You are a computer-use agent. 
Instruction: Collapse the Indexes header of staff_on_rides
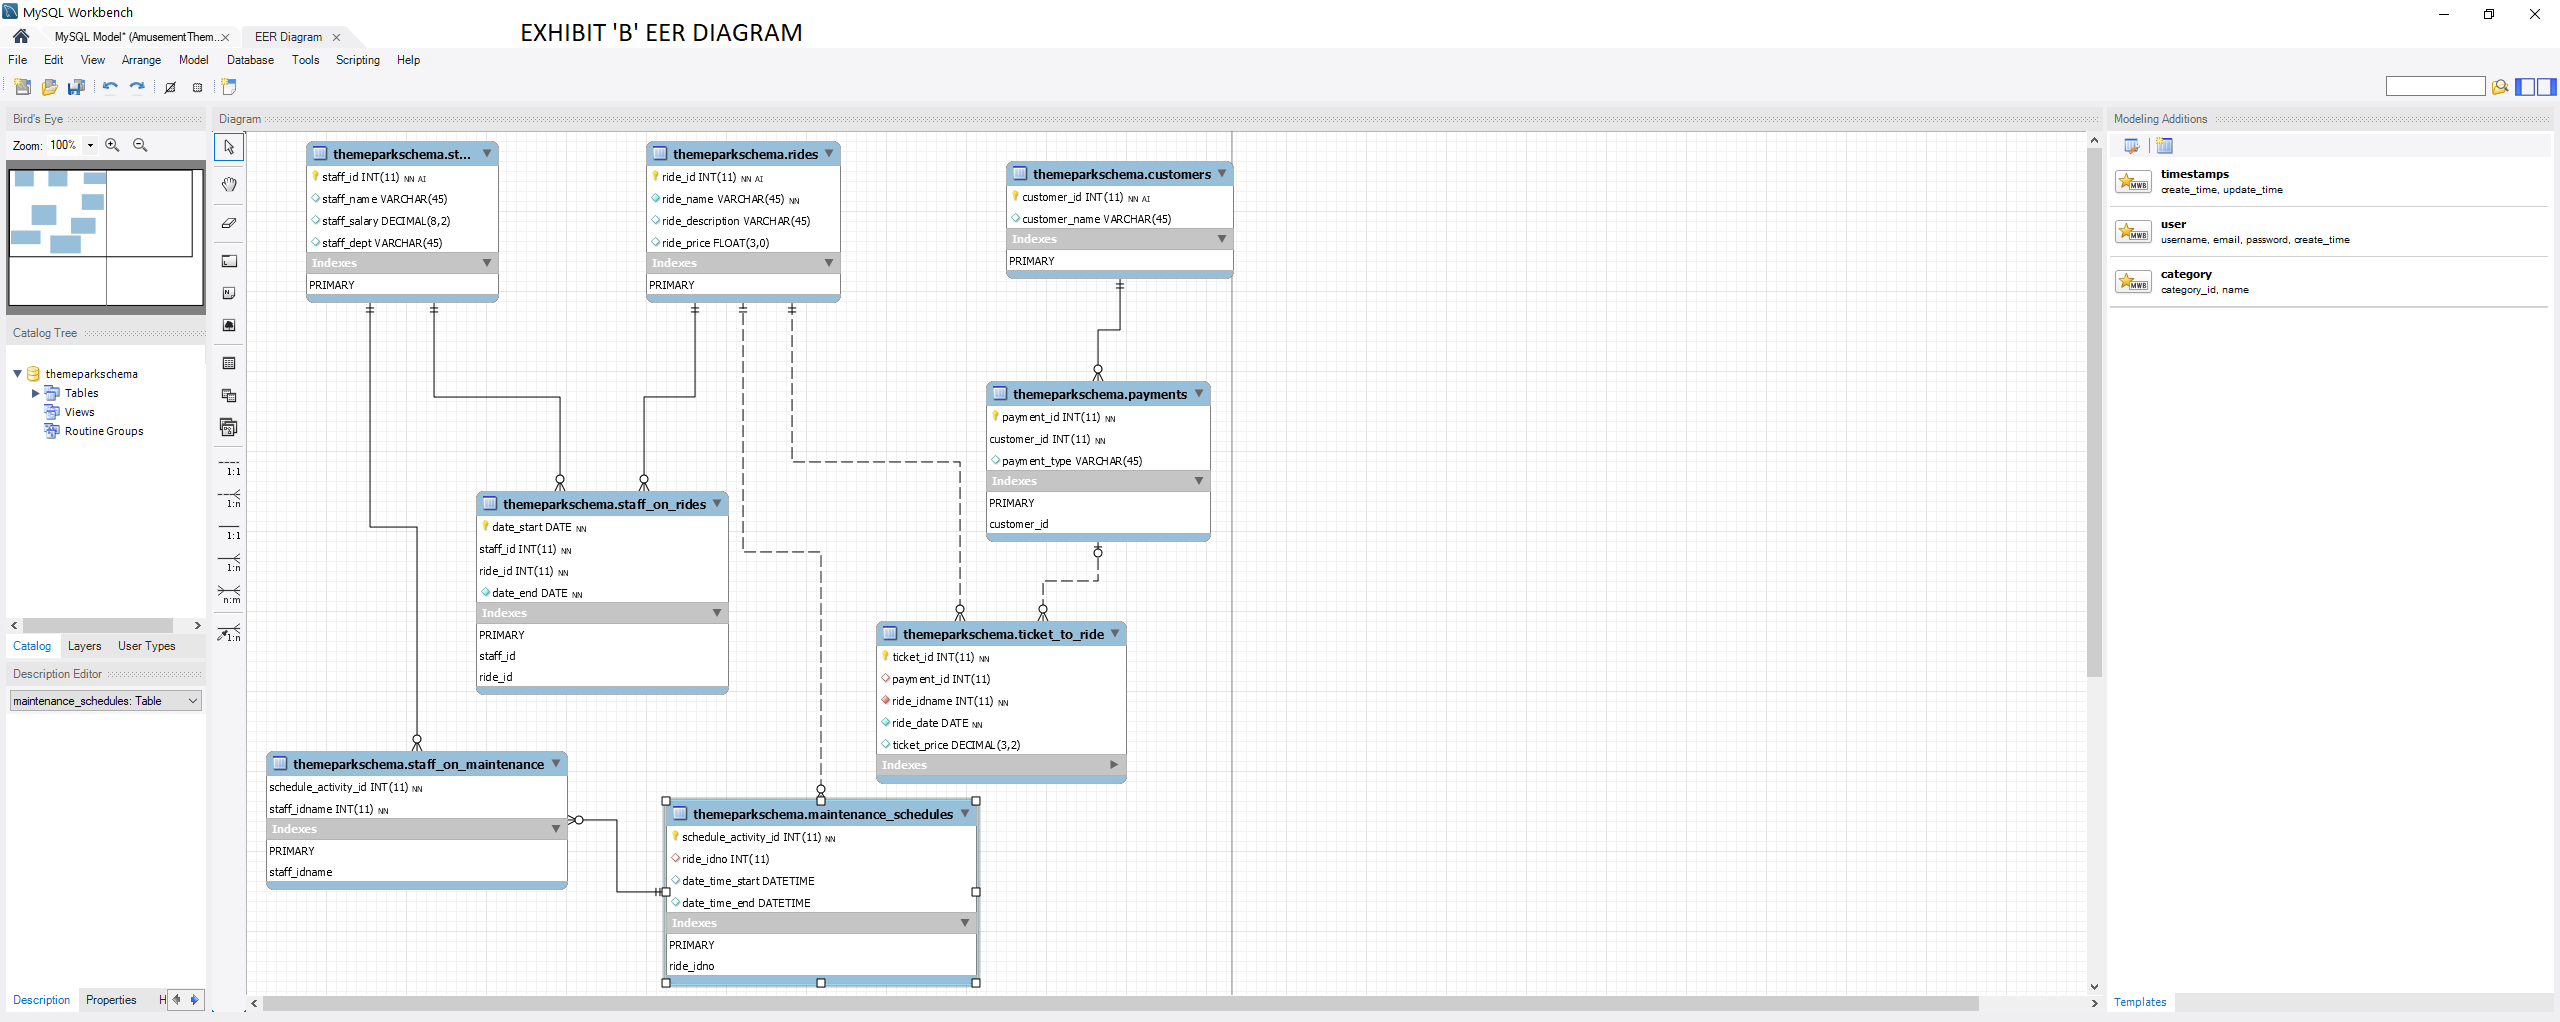tap(716, 612)
